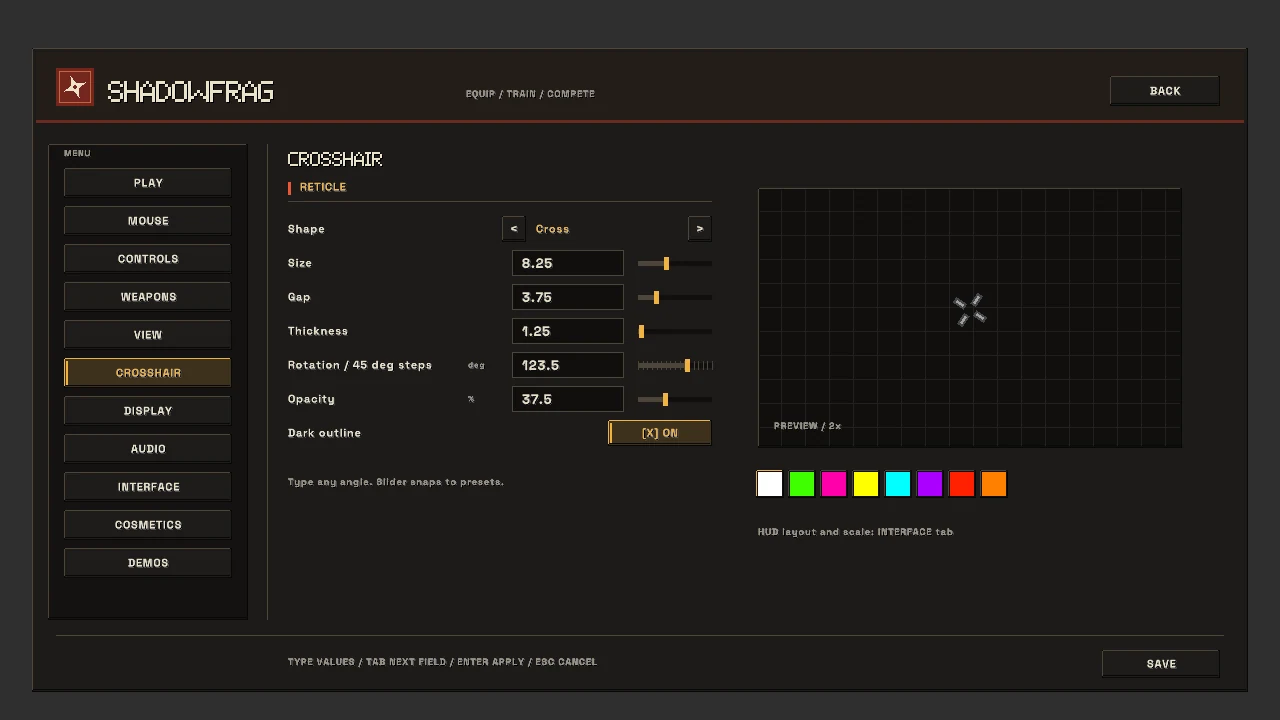Click the Cross shape value text

click(552, 229)
